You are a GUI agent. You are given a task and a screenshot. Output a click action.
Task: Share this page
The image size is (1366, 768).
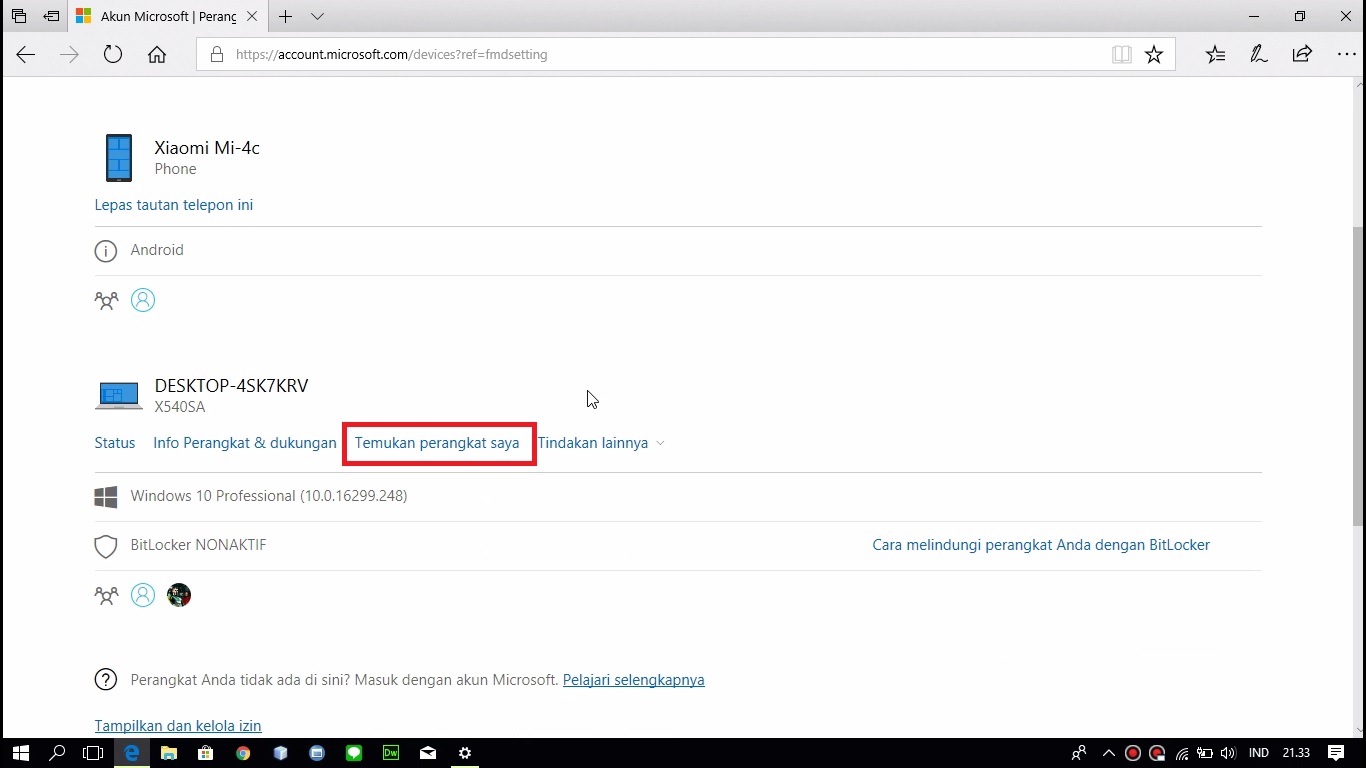tap(1302, 55)
